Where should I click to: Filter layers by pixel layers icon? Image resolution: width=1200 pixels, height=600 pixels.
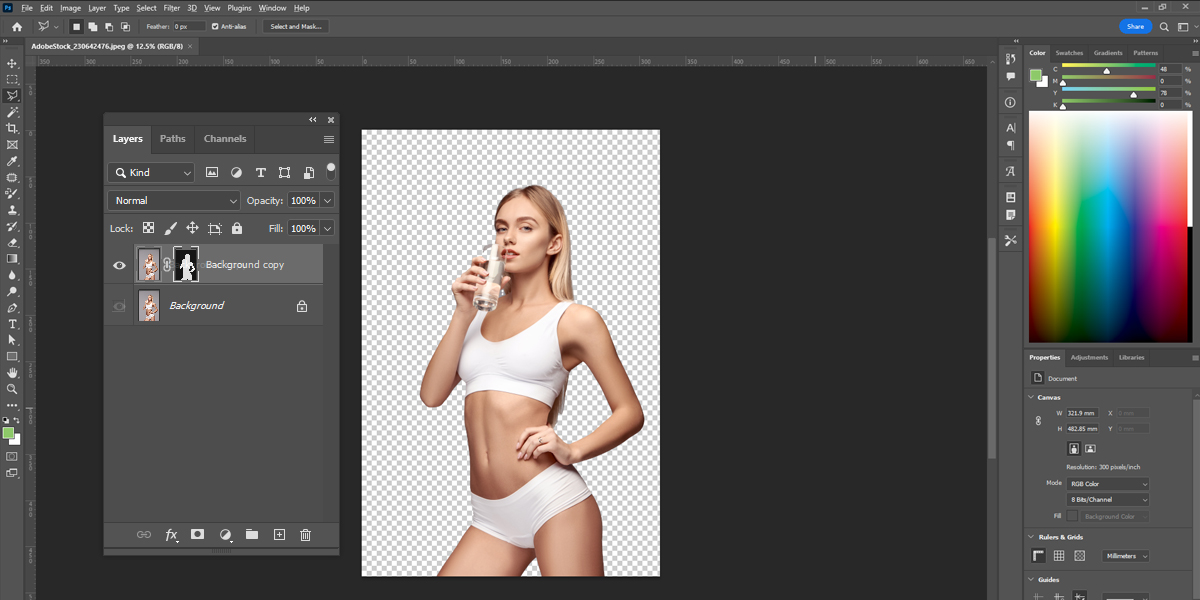tap(212, 172)
